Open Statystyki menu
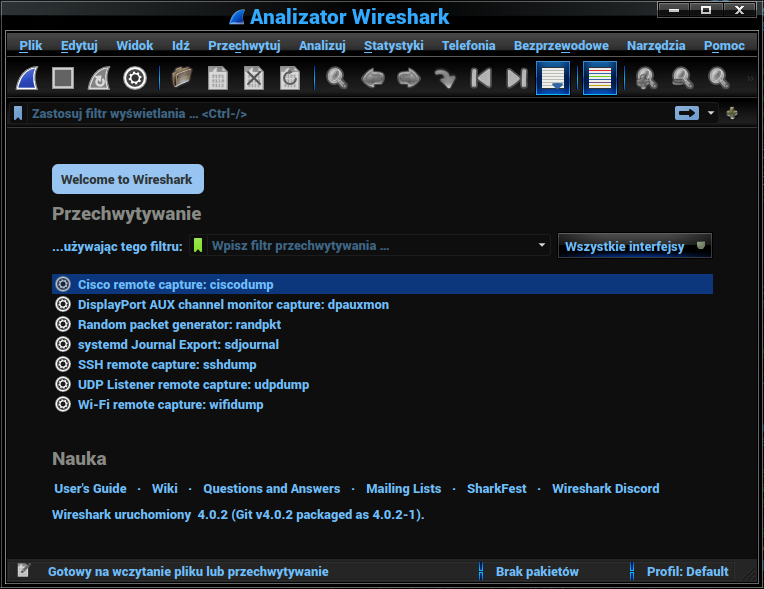Viewport: 764px width, 589px height. tap(394, 46)
